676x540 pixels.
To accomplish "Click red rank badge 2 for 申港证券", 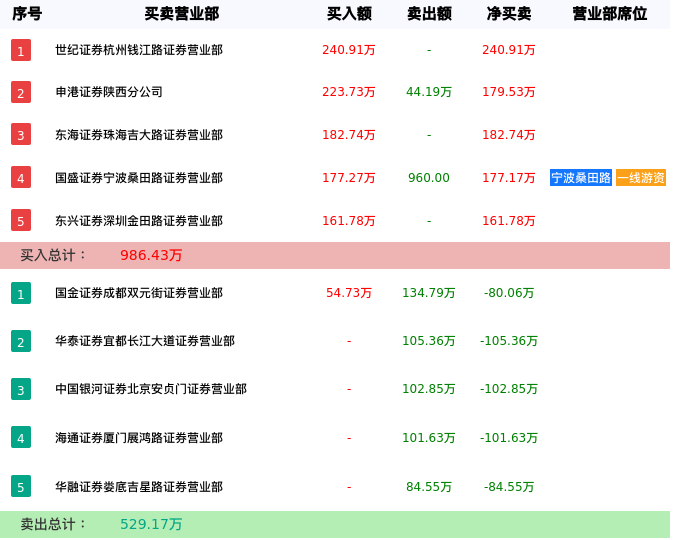I will click(21, 92).
